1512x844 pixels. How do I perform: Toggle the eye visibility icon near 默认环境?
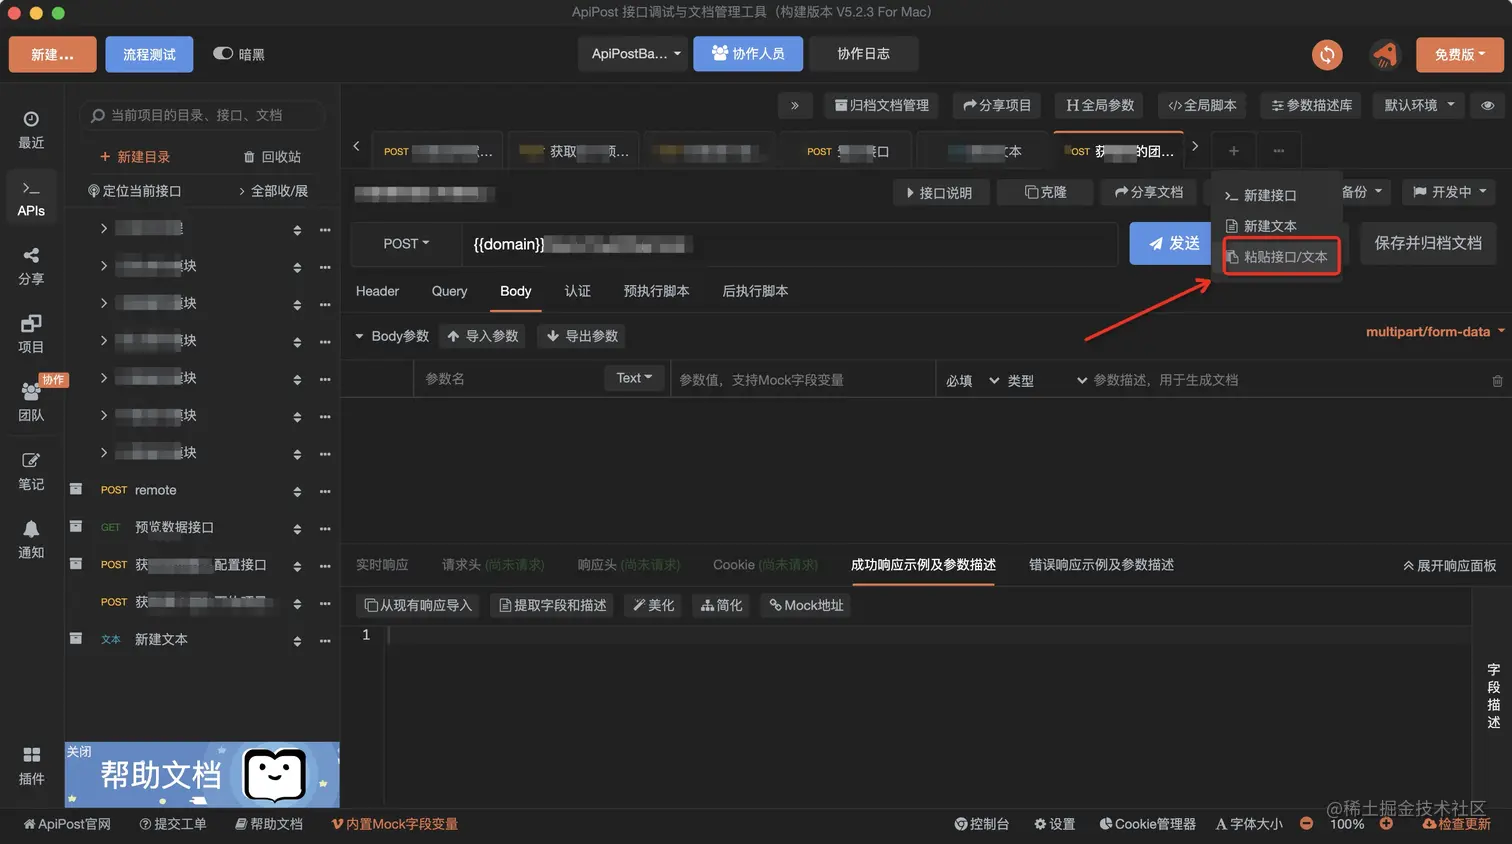coord(1488,105)
